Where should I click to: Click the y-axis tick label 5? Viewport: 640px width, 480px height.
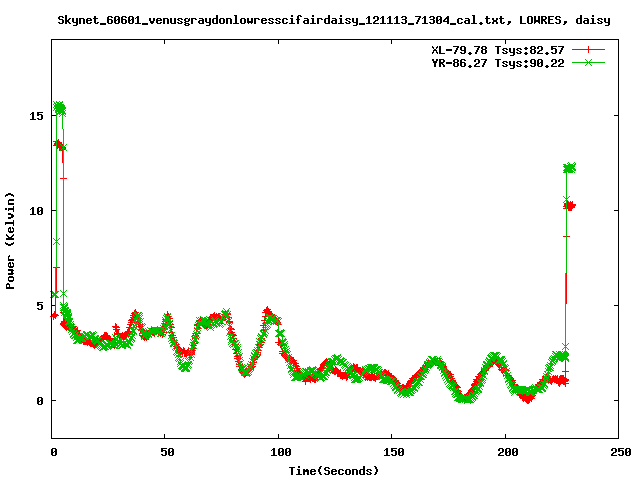tap(40, 306)
